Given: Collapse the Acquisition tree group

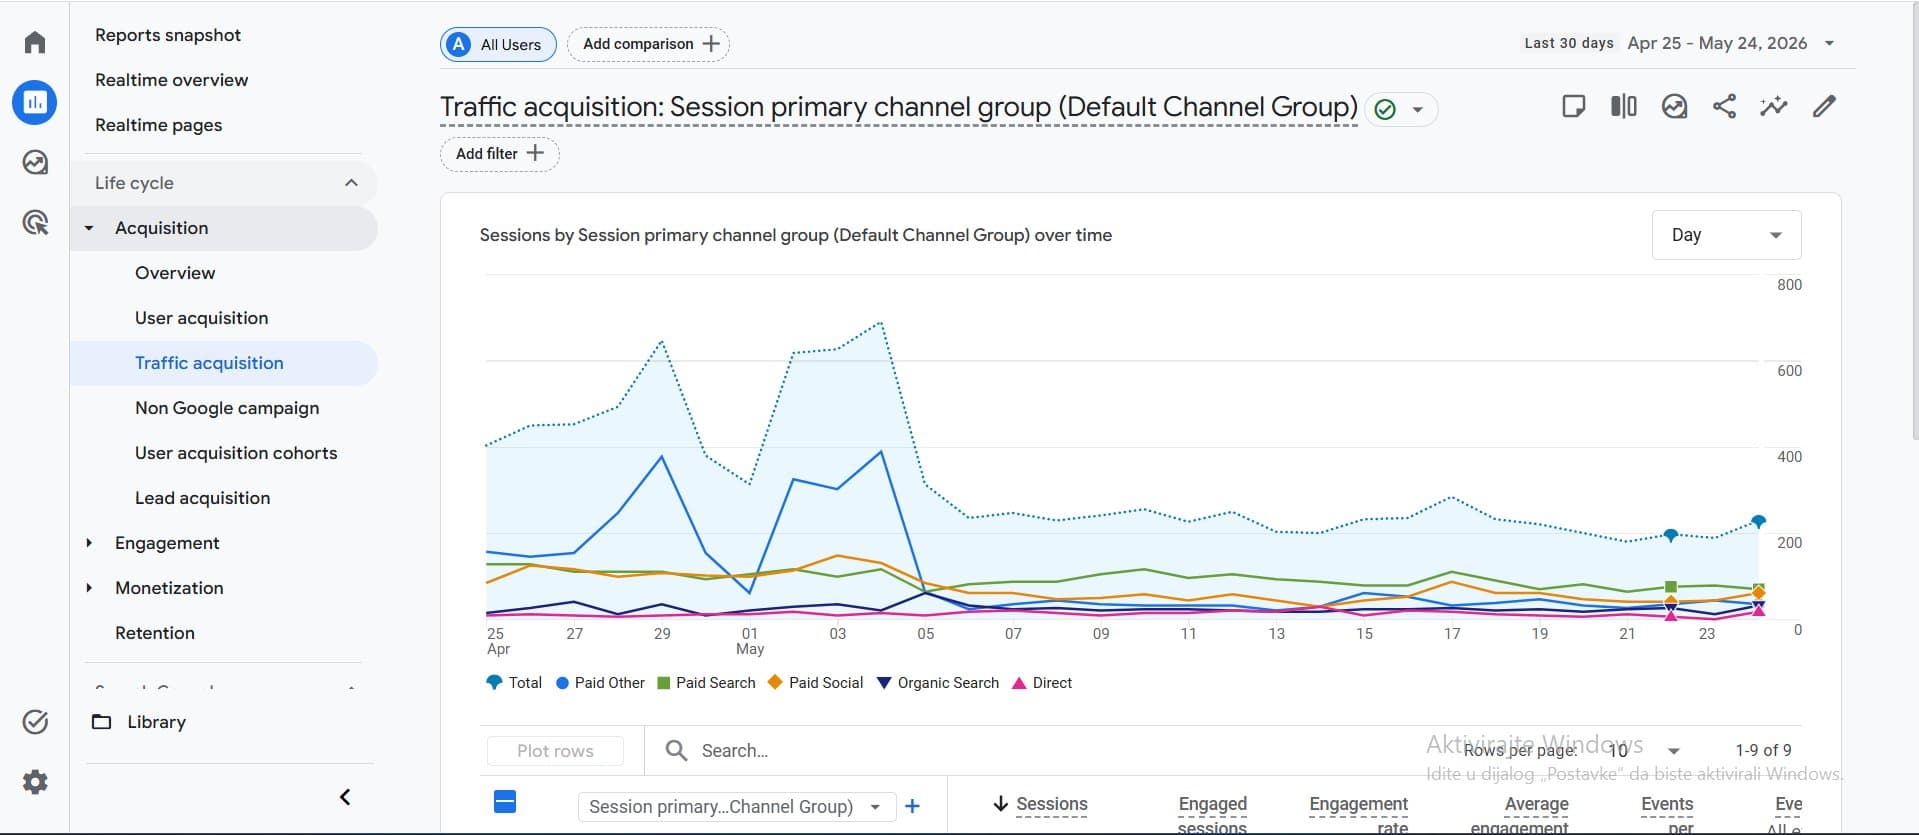Looking at the screenshot, I should [89, 228].
